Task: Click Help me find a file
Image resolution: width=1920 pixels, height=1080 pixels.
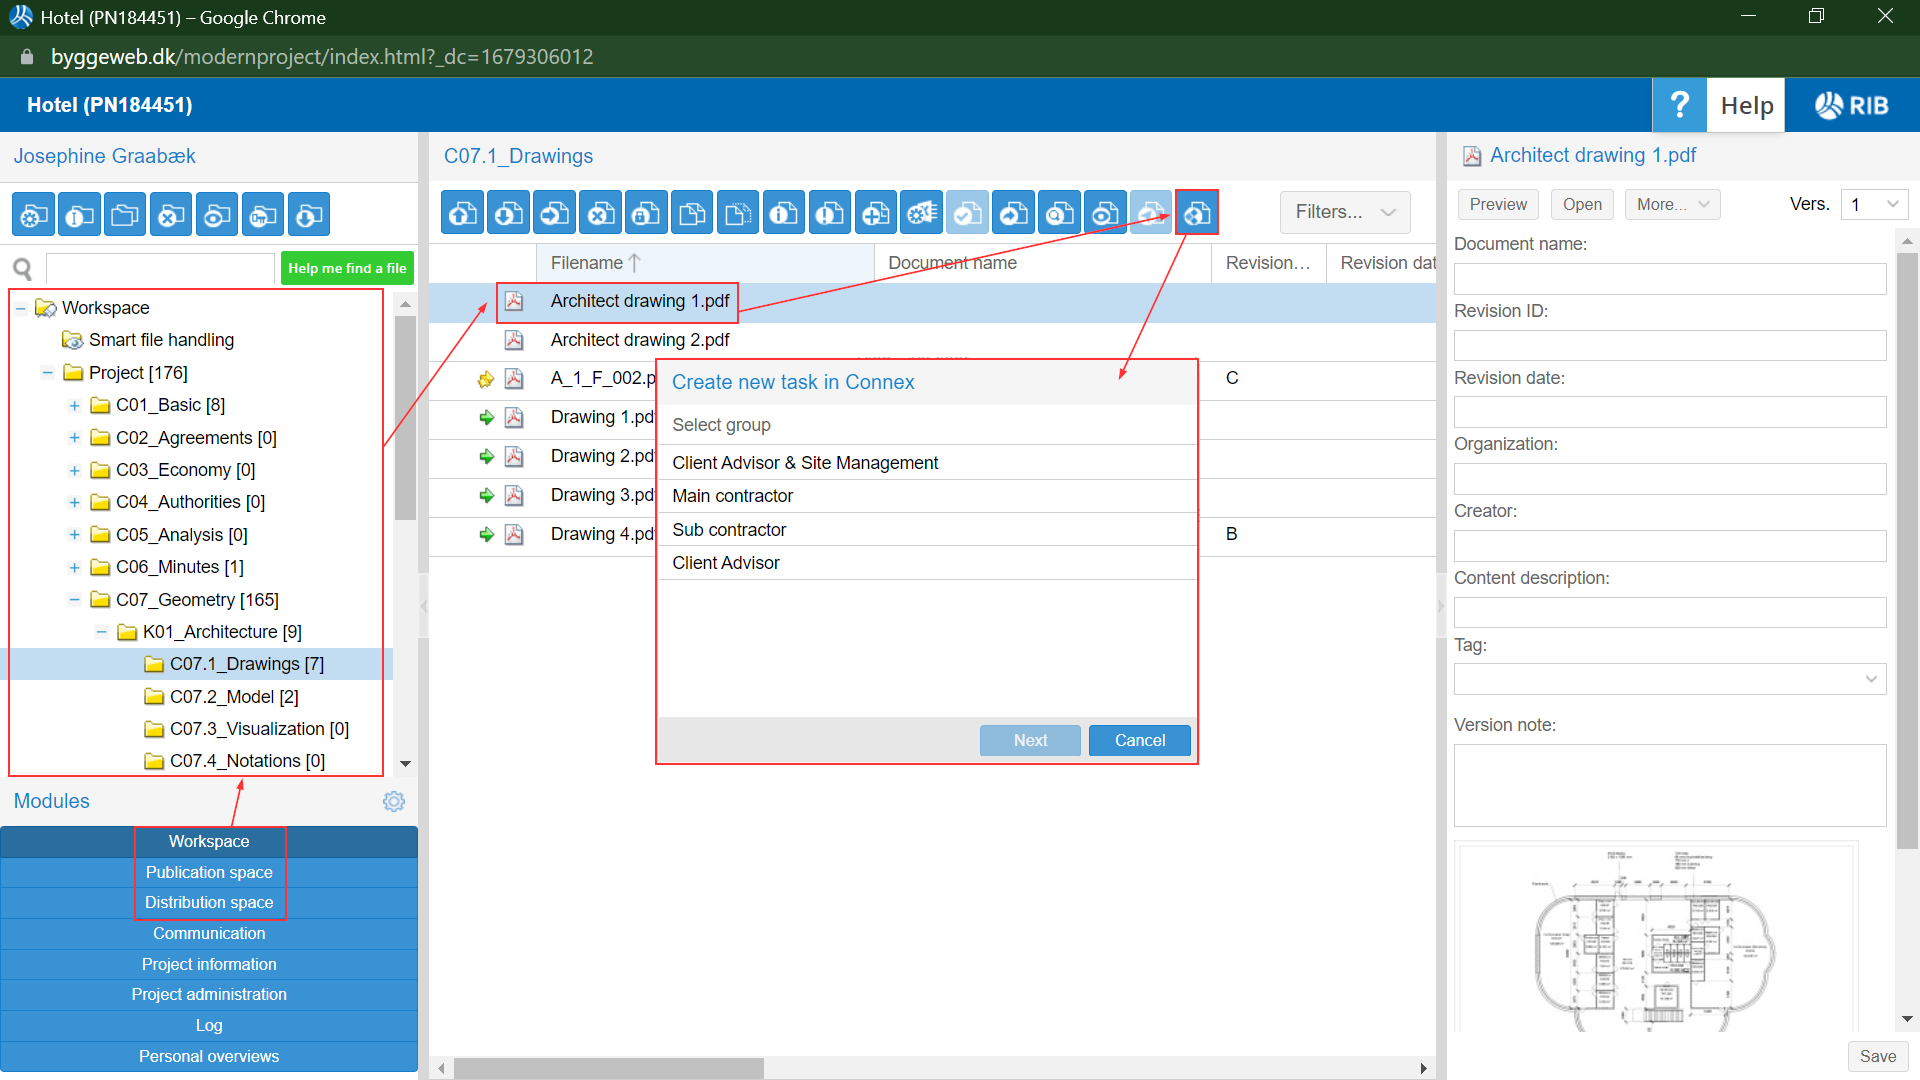Action: (347, 268)
